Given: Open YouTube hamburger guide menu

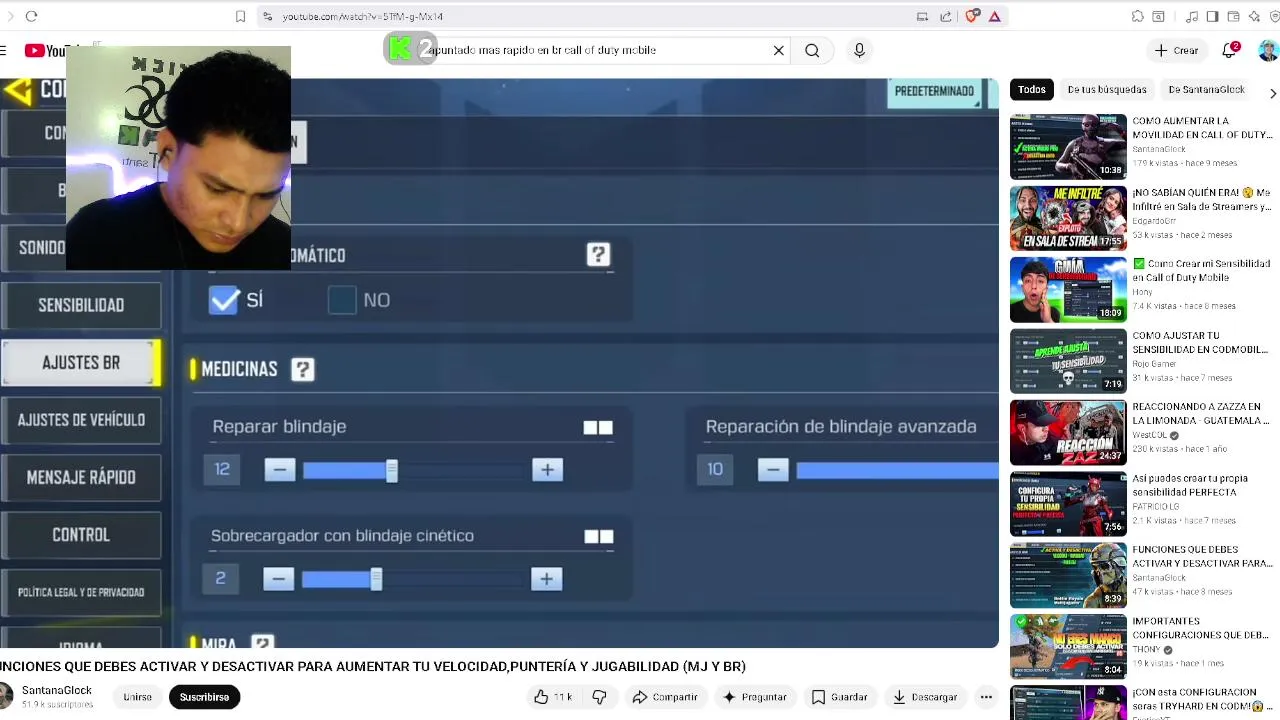Looking at the screenshot, I should (x=3, y=50).
